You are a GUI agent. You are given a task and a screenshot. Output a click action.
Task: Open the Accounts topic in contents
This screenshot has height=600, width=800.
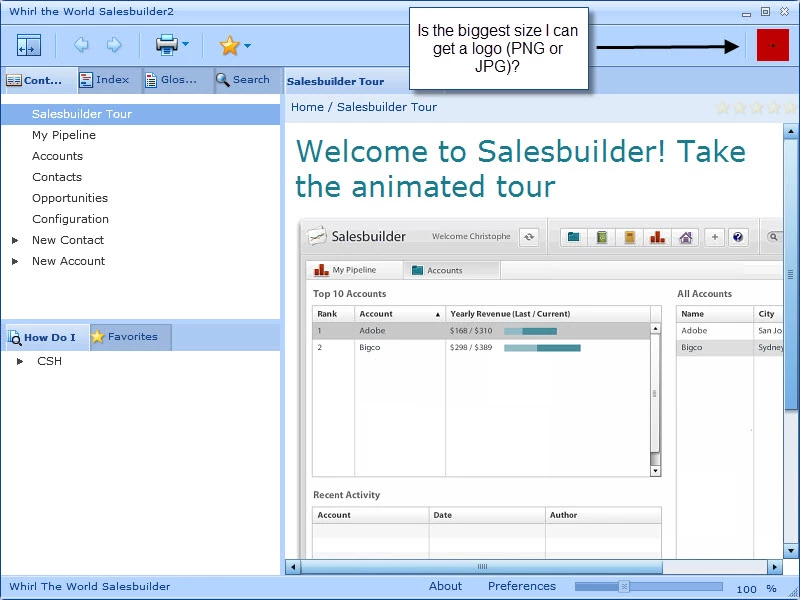pyautogui.click(x=57, y=156)
